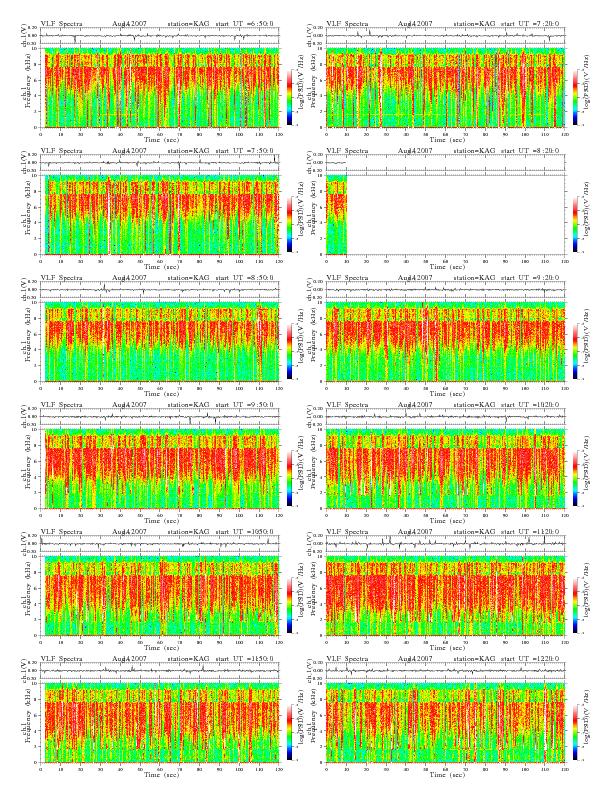The height and width of the screenshot is (792, 612).
Task: Click the ch.1 voltage waveform above the 8:50:0 spectrogram
Action: [160, 289]
